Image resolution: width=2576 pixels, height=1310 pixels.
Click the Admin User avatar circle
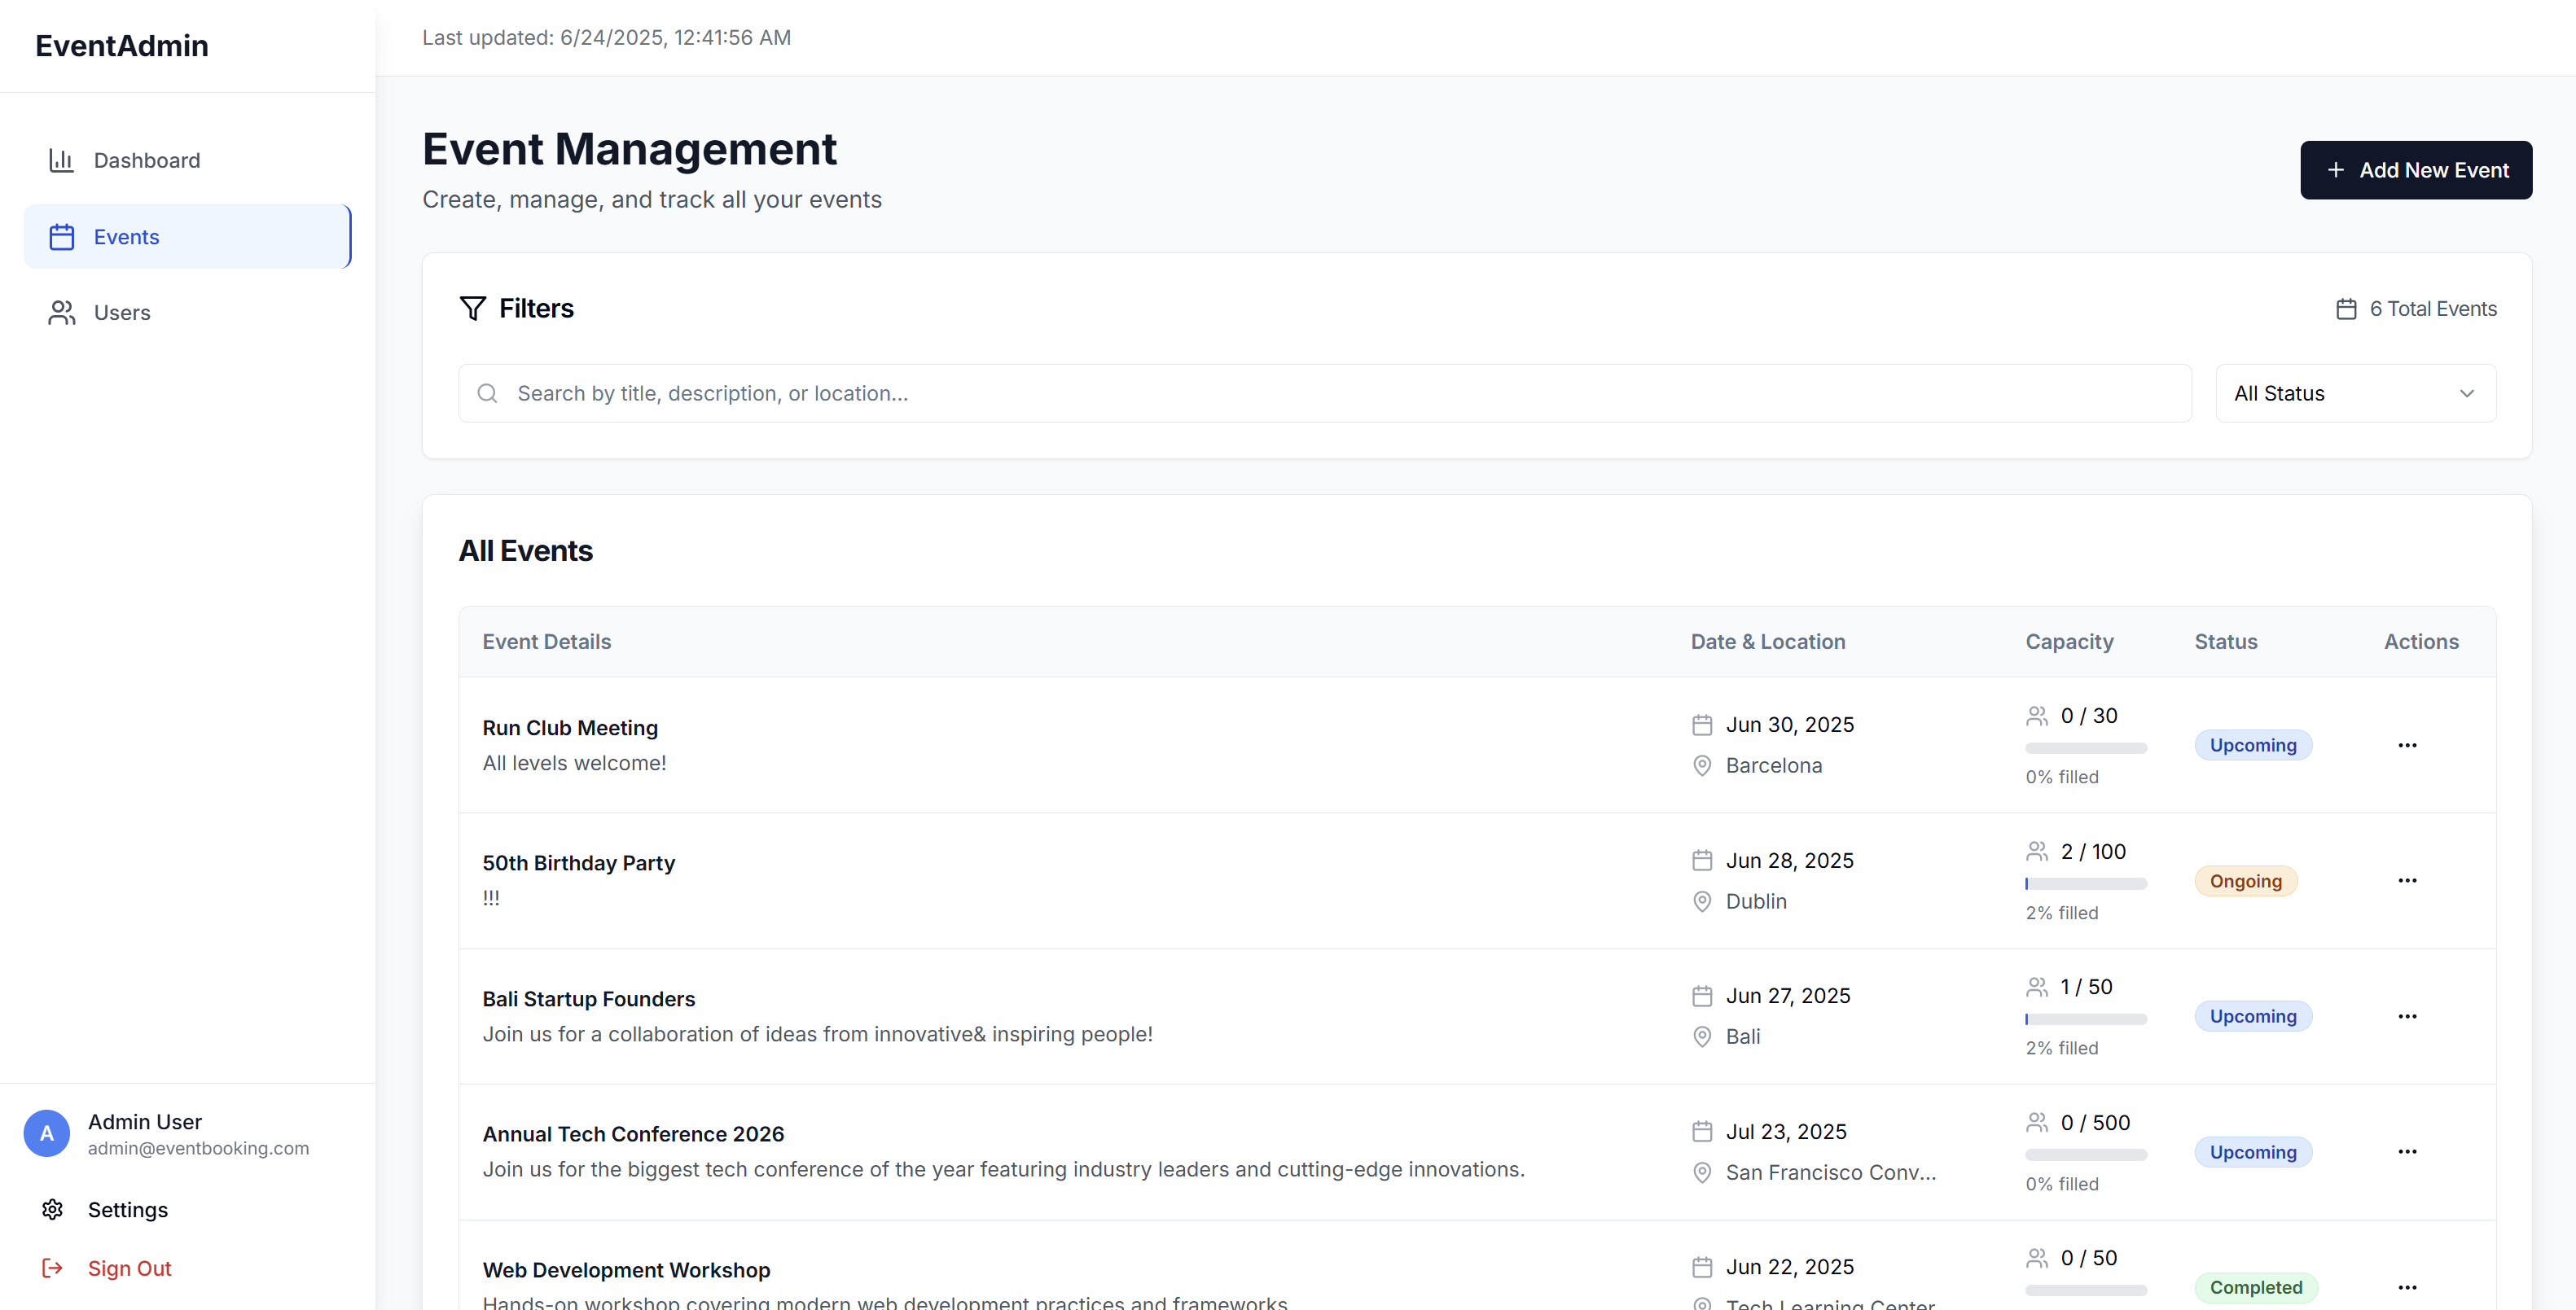[x=46, y=1133]
